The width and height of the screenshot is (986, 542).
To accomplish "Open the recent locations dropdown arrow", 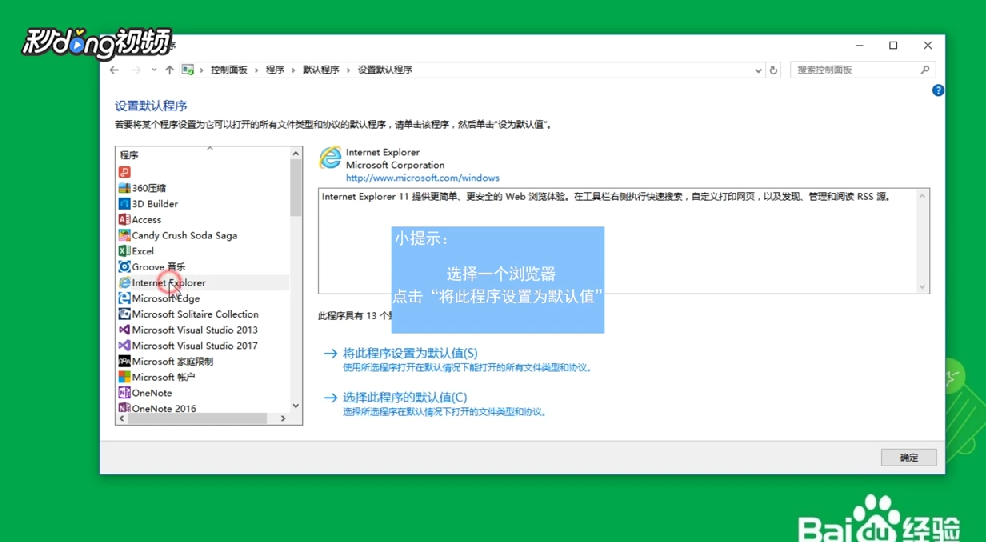I will (x=153, y=70).
